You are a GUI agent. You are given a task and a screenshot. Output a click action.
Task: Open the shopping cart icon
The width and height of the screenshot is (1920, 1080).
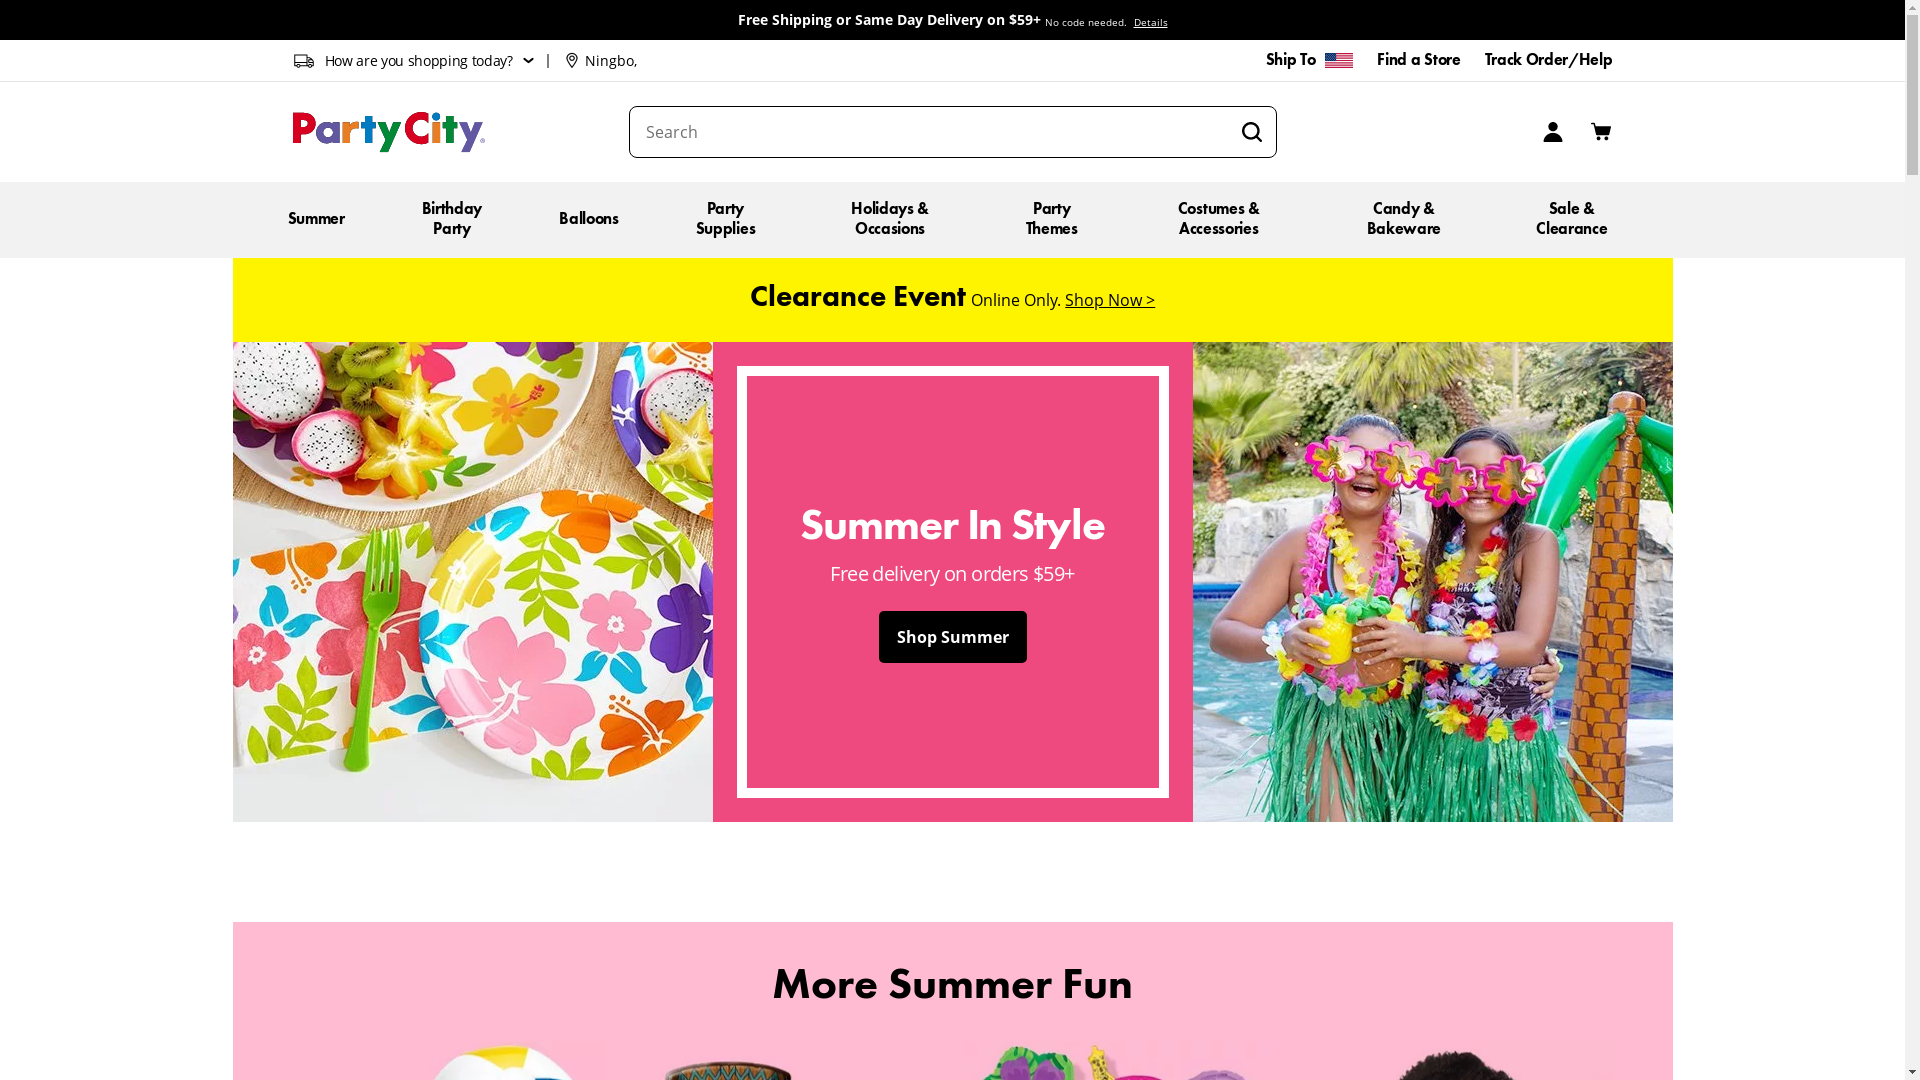tap(1600, 131)
